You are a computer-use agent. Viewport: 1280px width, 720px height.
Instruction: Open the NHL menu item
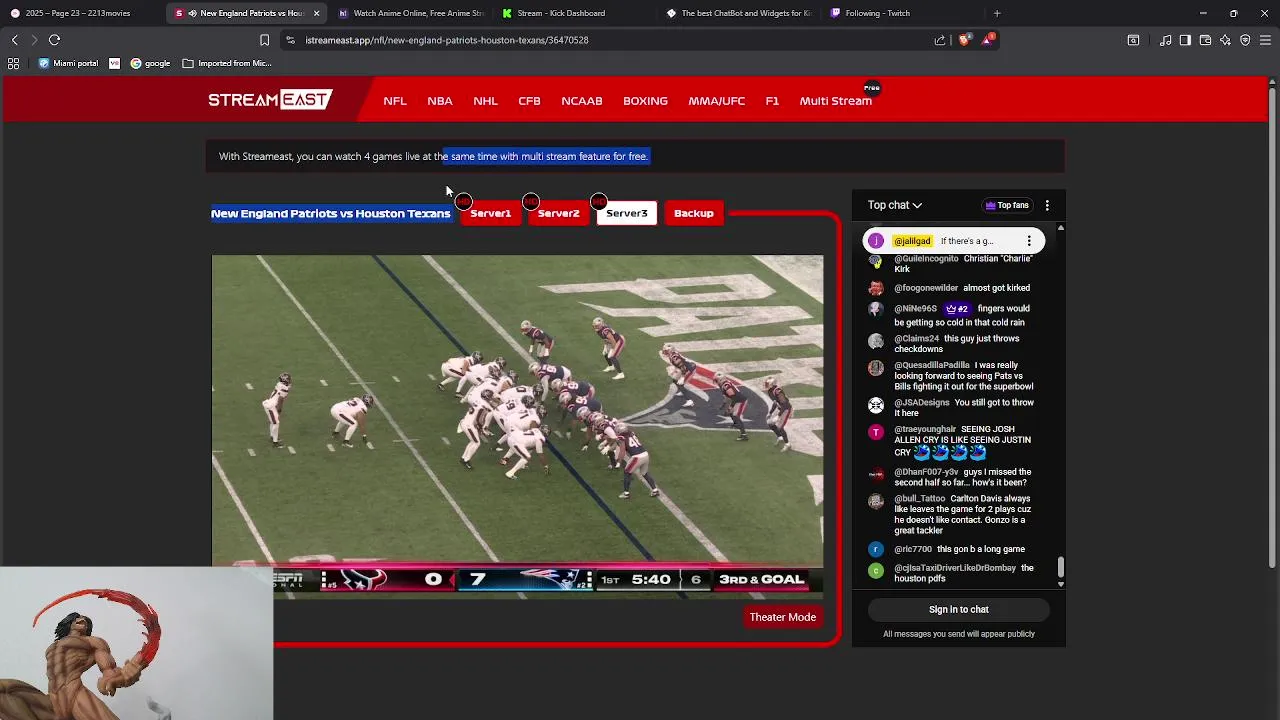(485, 101)
